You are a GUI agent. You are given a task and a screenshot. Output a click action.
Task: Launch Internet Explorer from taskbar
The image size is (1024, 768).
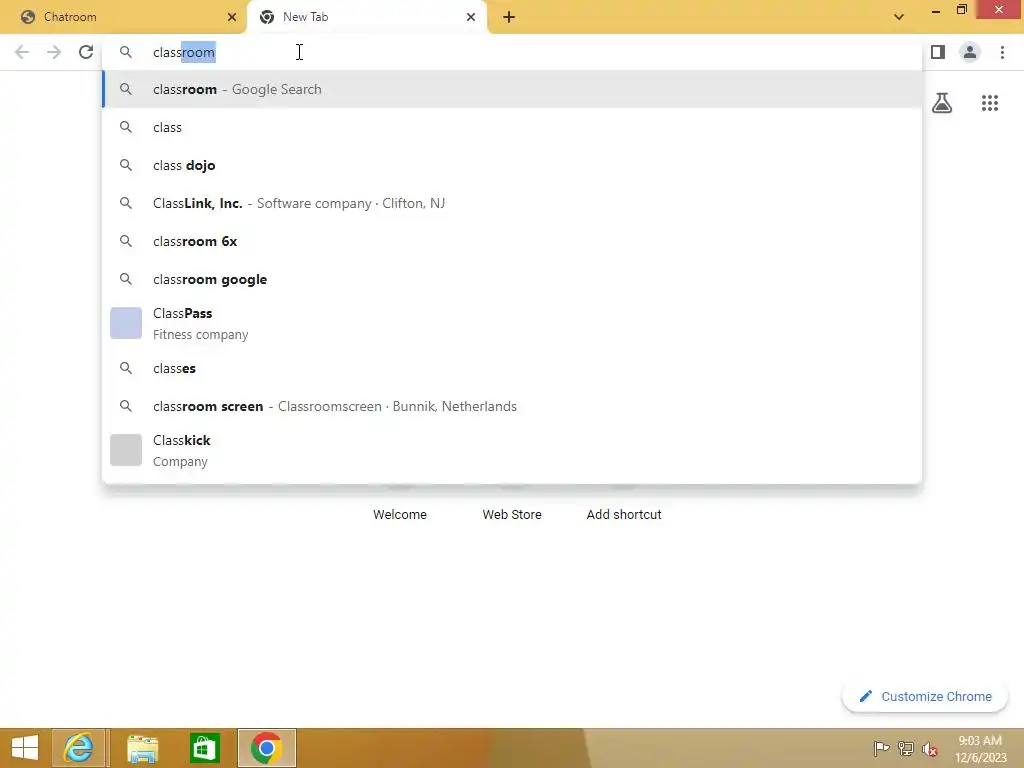(78, 748)
